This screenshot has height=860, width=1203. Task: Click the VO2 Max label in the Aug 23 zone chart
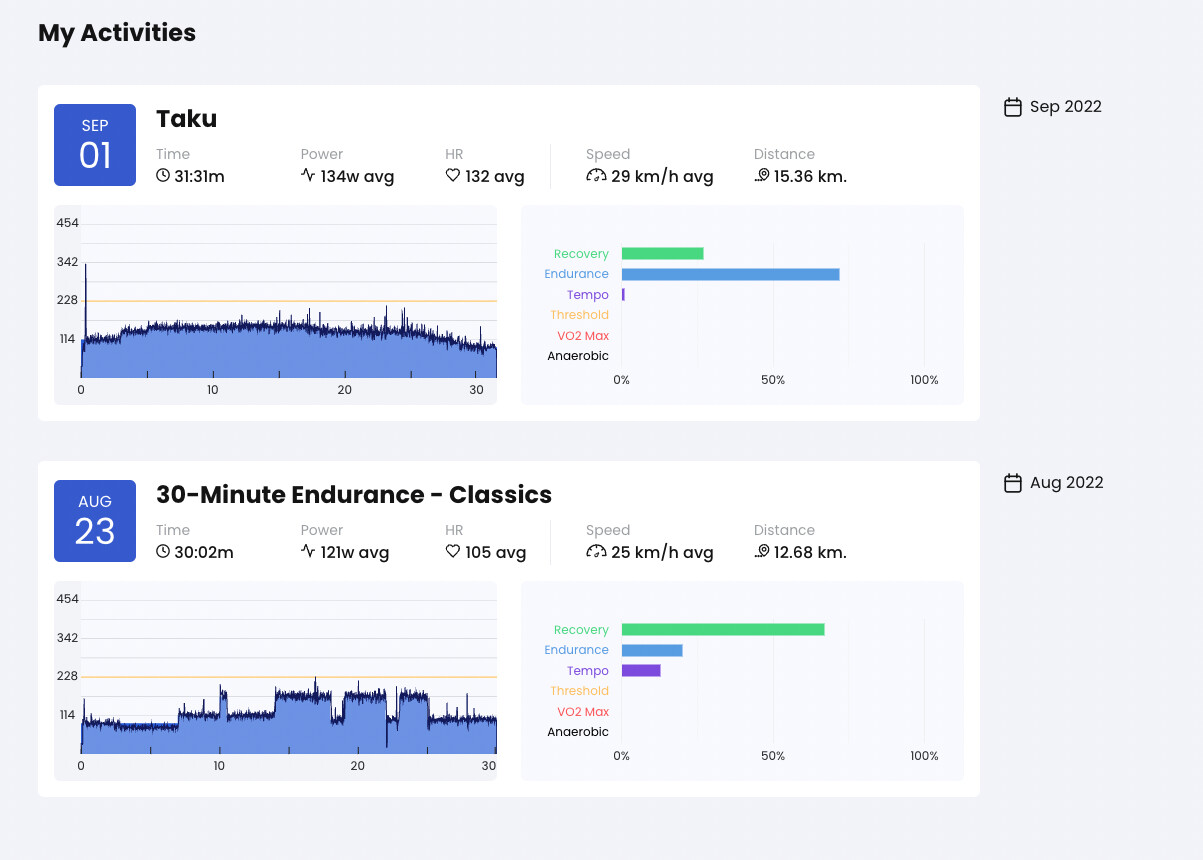click(x=583, y=712)
